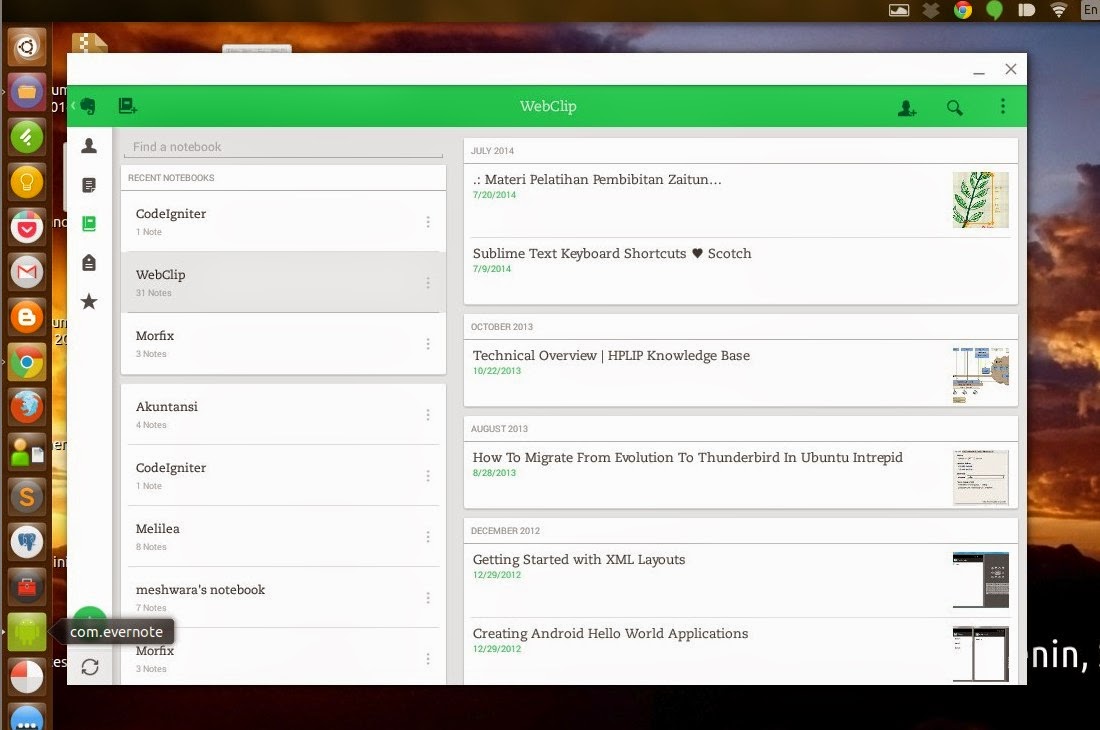Screen dimensions: 1100x730
Task: Open options menu for meshwara's notebook
Action: pyautogui.click(x=428, y=597)
